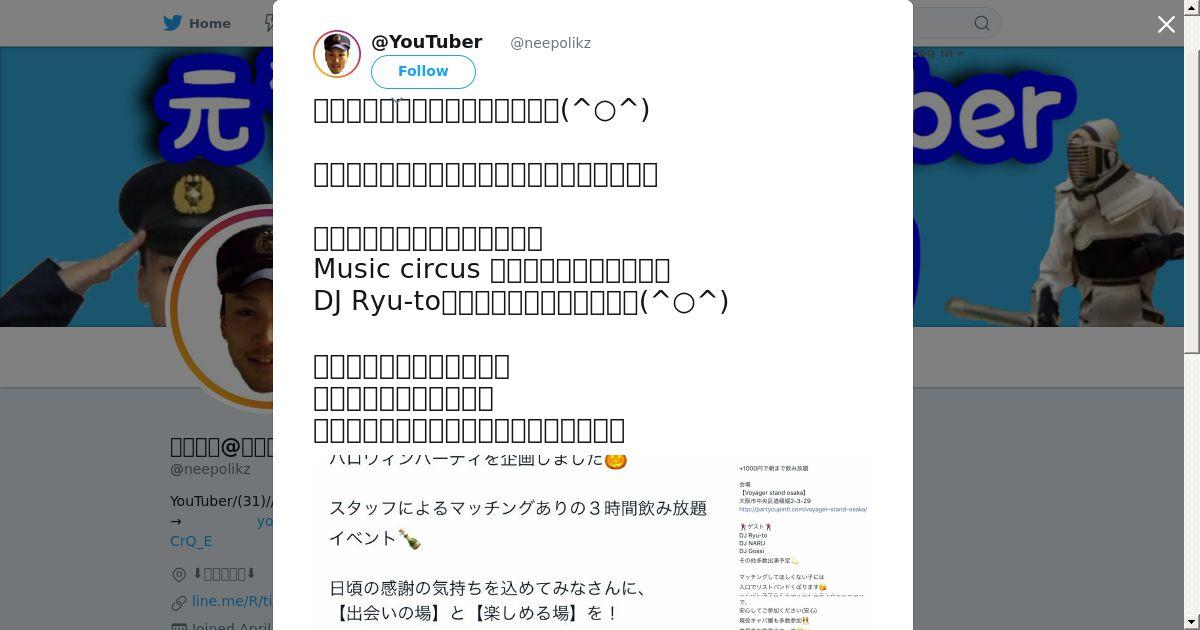Open the @neepolikz handle in tweet header
Image resolution: width=1200 pixels, height=630 pixels.
550,43
